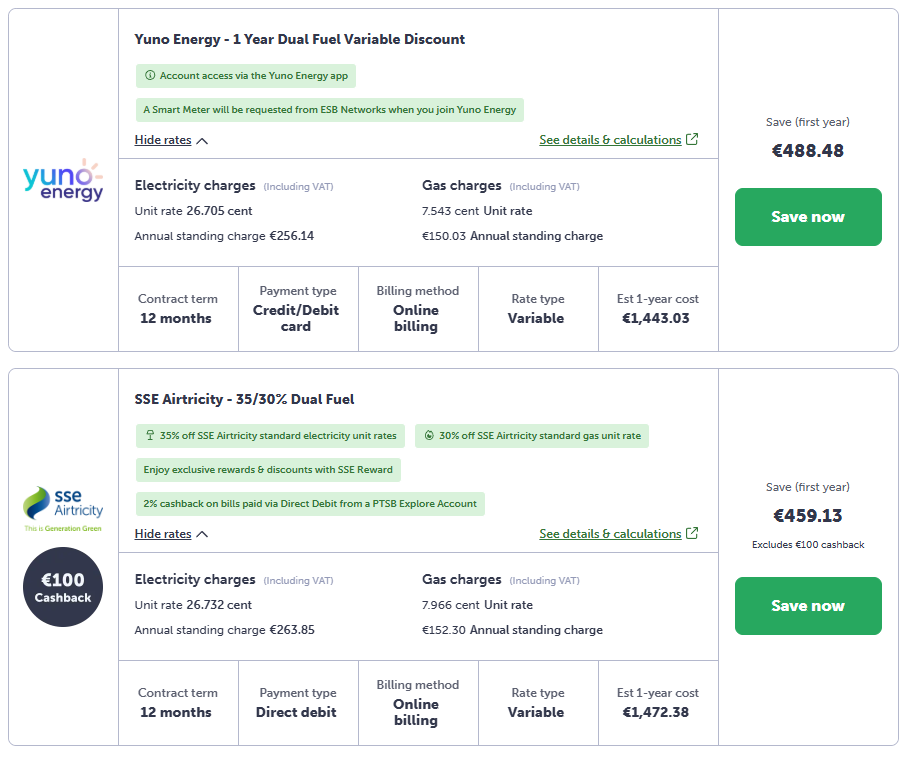The image size is (911, 762).
Task: Select SSE Airtricity 35/30% Dual Fuel title
Action: click(245, 400)
